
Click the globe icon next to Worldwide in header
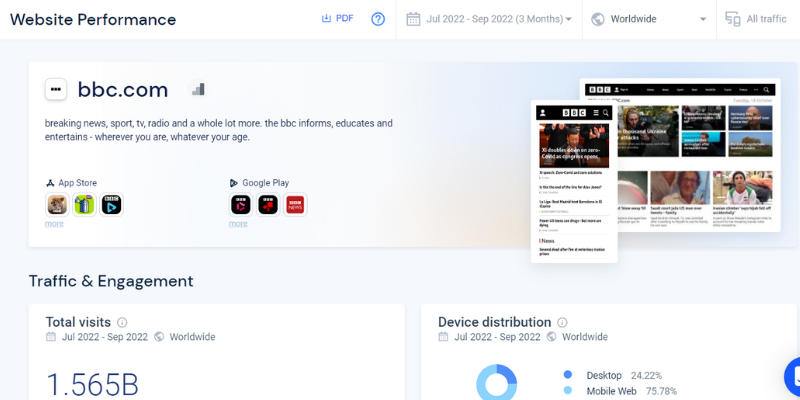click(x=598, y=19)
